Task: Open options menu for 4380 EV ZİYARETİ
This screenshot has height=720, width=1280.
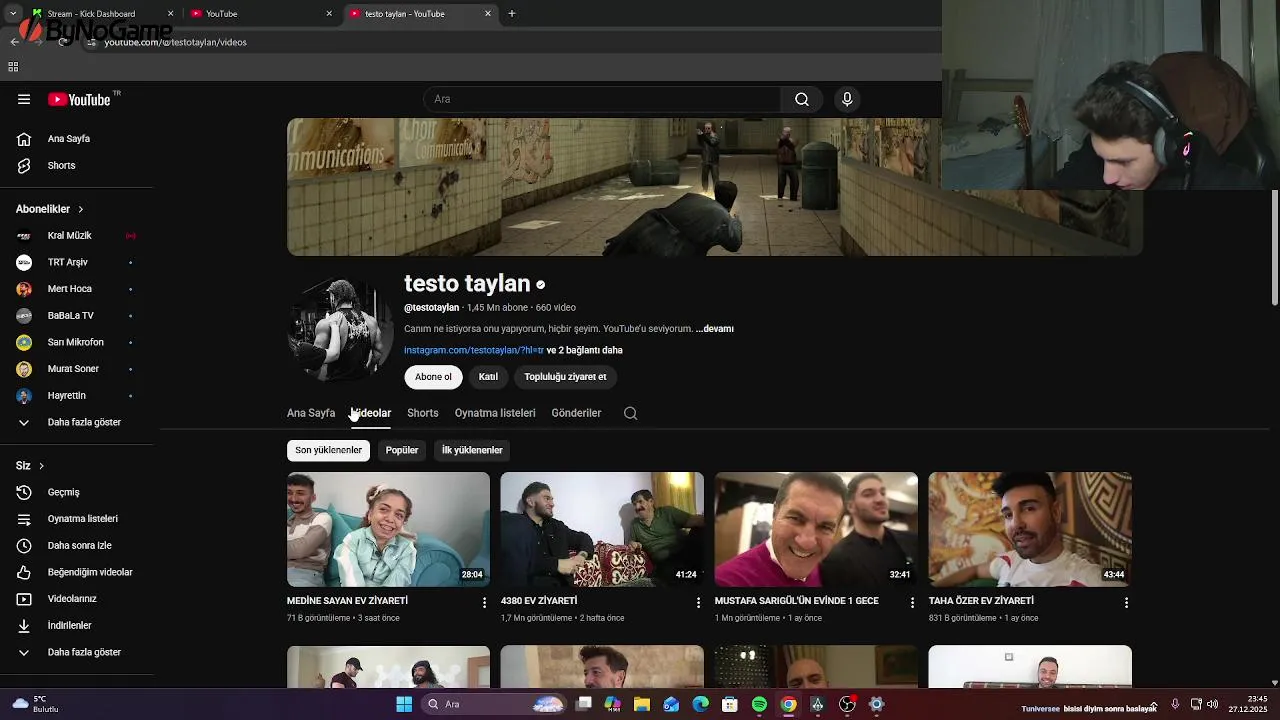Action: [x=698, y=603]
